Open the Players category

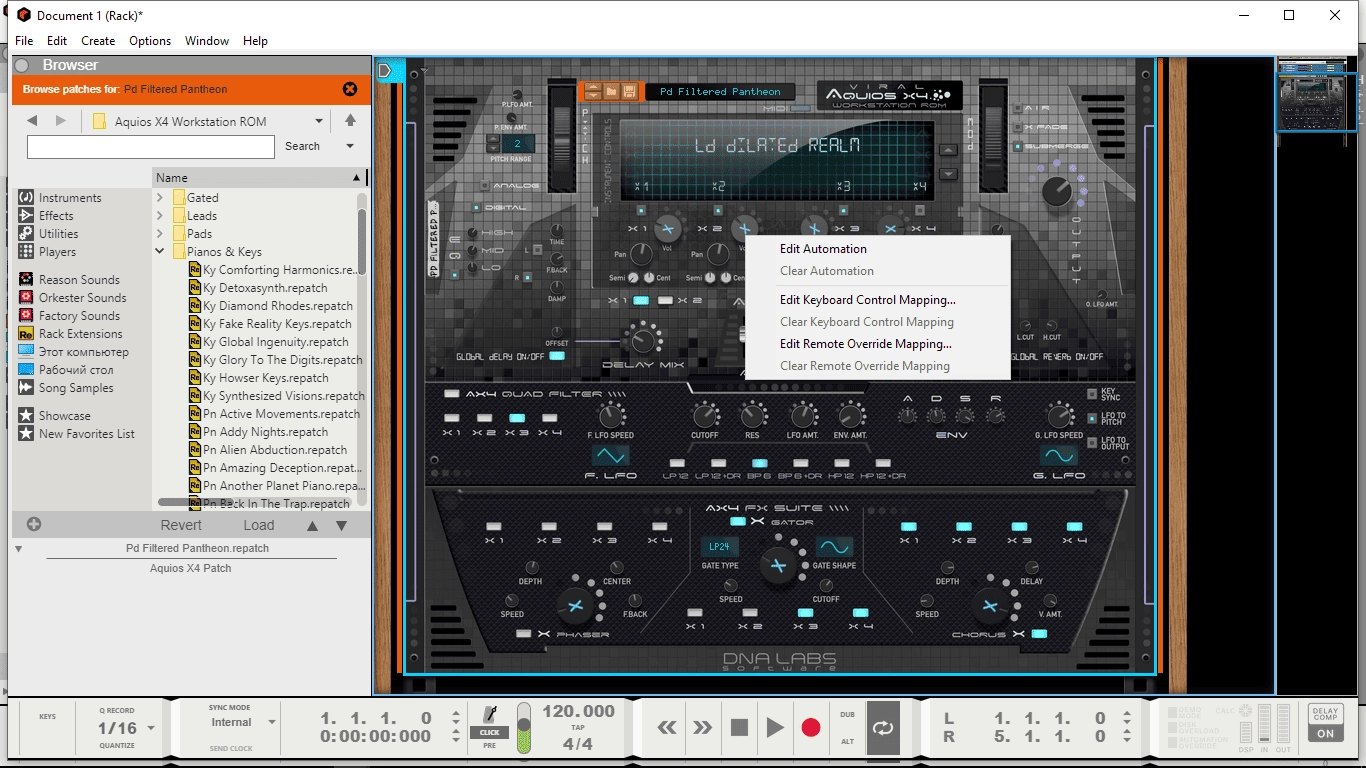pyautogui.click(x=47, y=252)
